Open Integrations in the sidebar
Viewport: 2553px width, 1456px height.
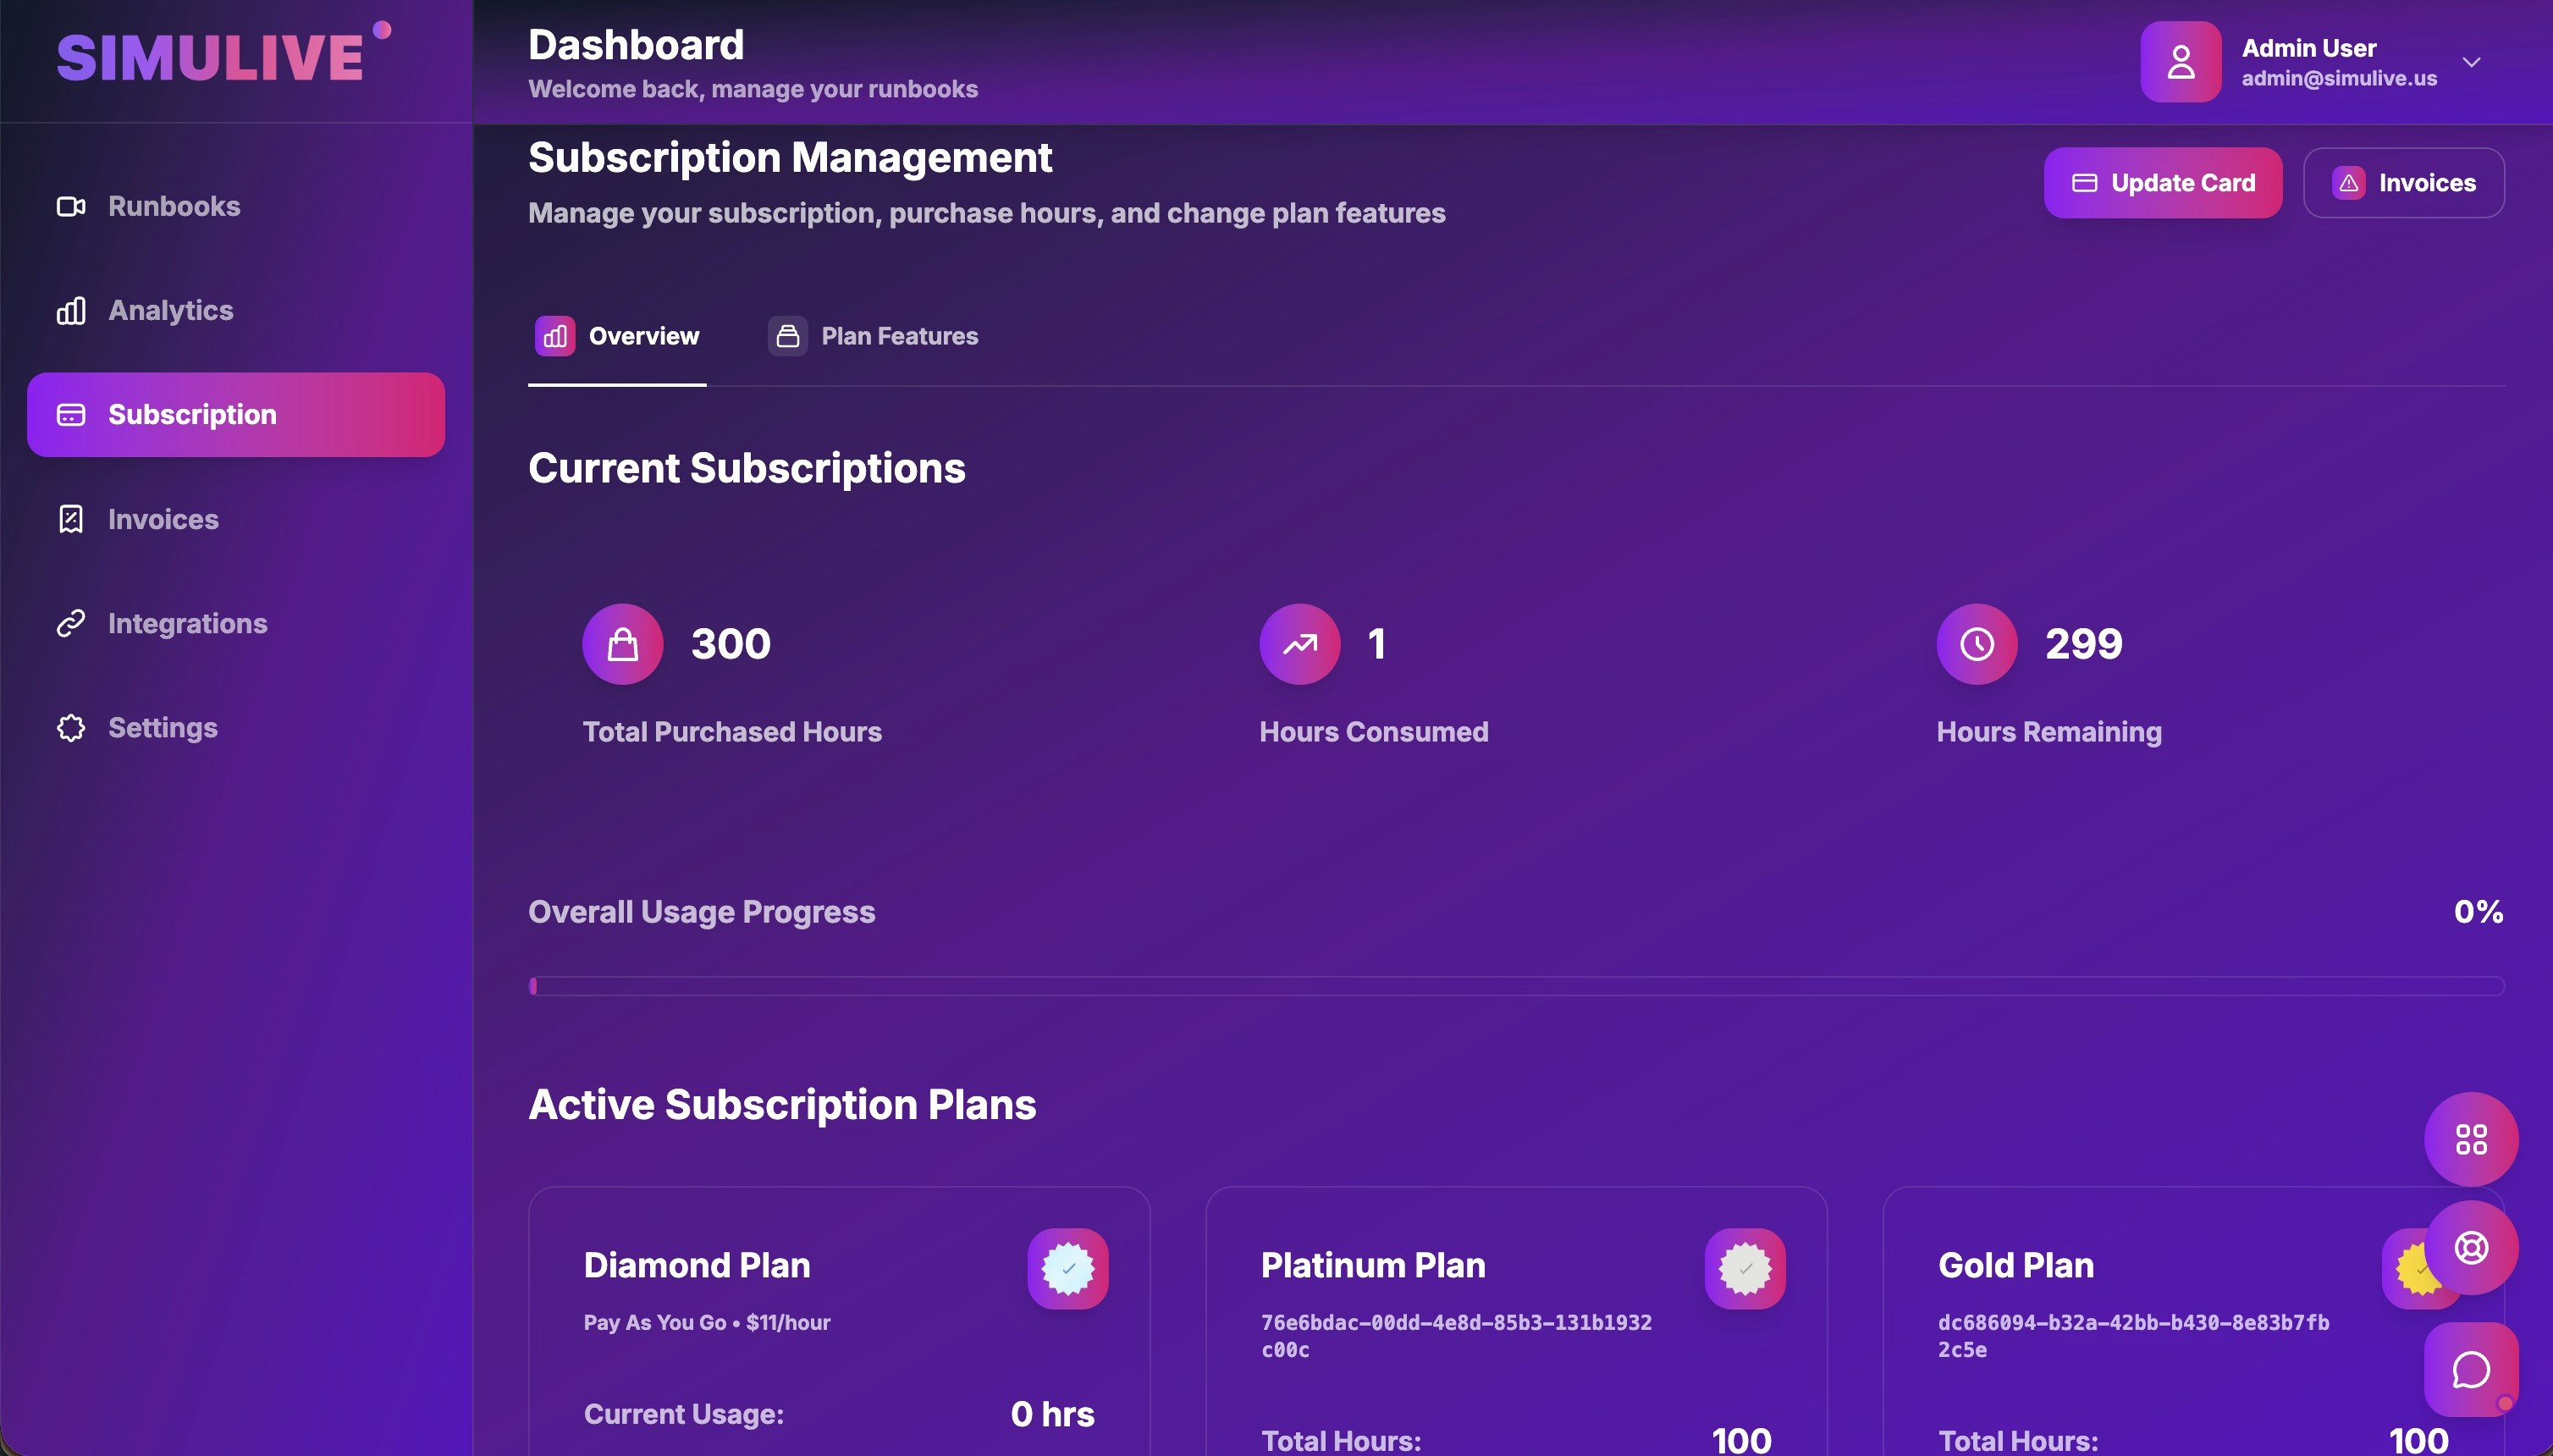(187, 623)
